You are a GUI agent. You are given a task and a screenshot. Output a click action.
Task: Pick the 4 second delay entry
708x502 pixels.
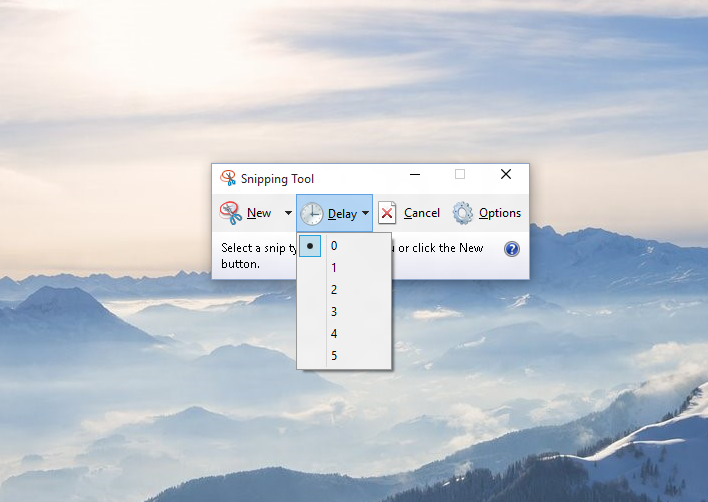click(334, 333)
